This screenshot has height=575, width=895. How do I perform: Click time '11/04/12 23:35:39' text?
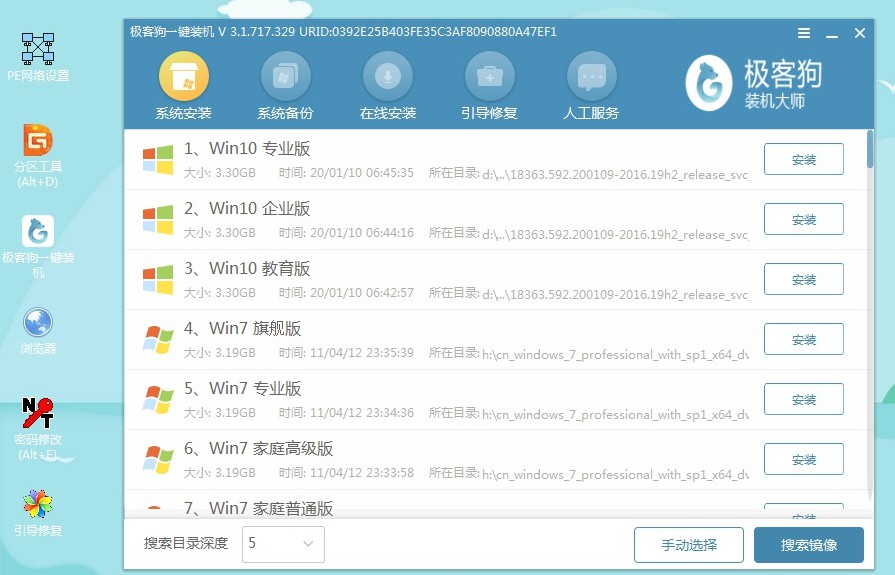tap(362, 353)
